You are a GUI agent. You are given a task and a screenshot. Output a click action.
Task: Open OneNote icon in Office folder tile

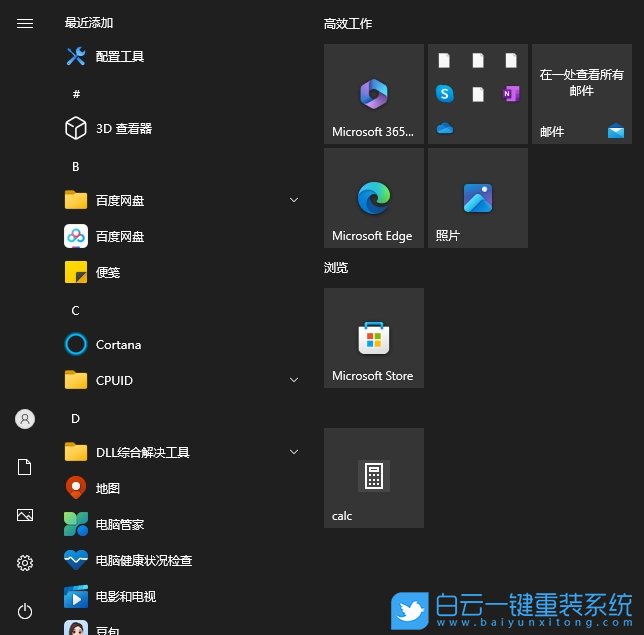(x=511, y=94)
